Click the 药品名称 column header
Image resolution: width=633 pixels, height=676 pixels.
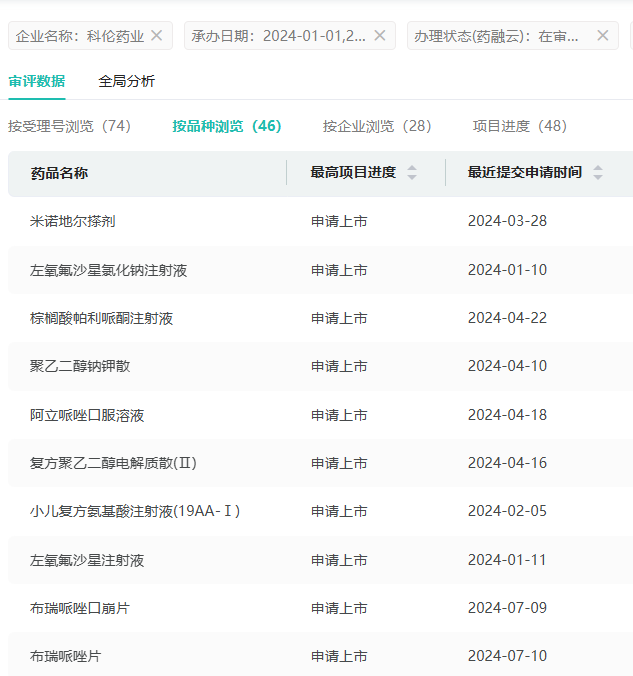(x=59, y=173)
